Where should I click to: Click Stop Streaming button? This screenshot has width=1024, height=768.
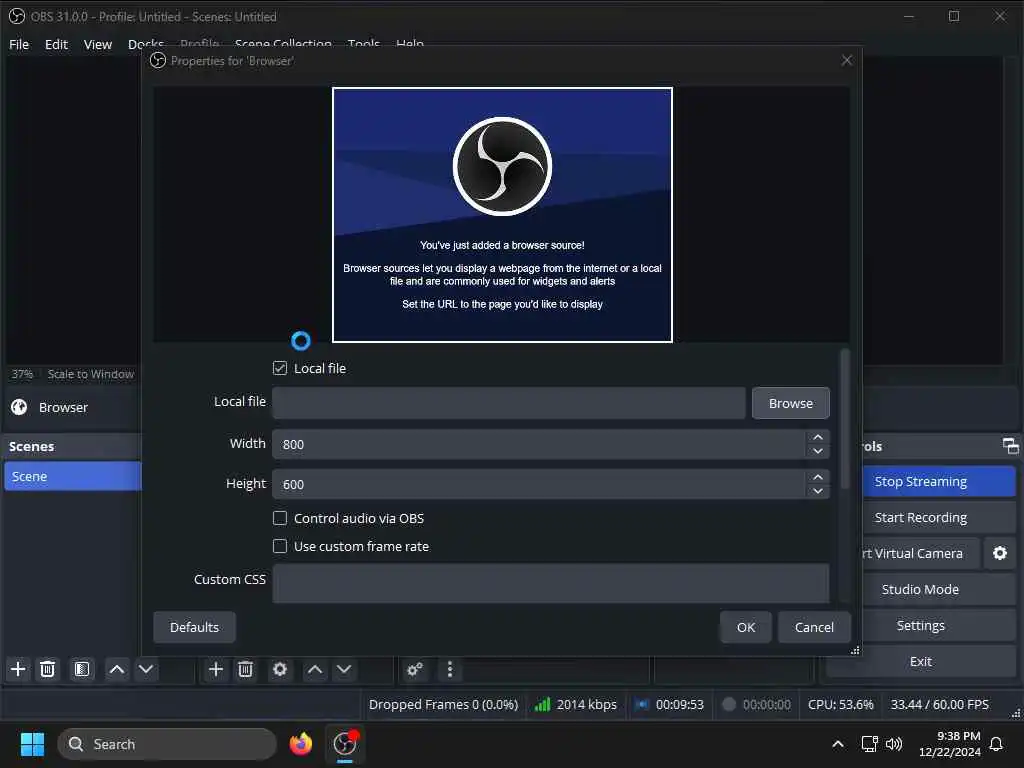coord(938,482)
